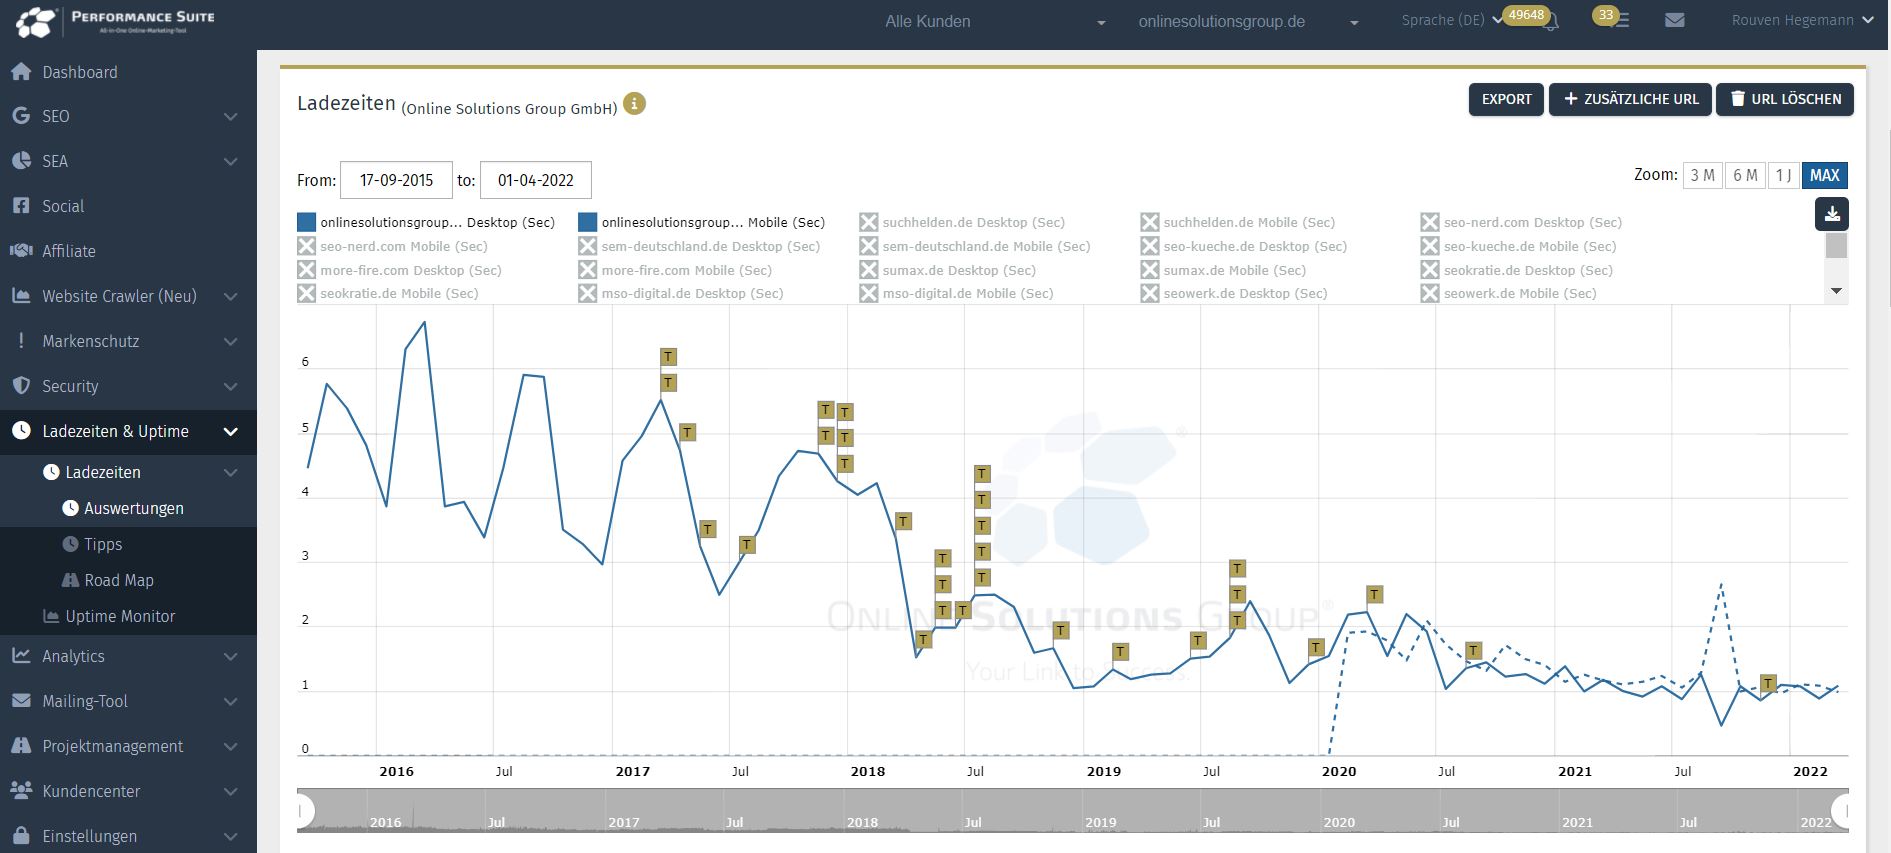The width and height of the screenshot is (1891, 853).
Task: Toggle onlinesolutionsgroup Mobile (Sec) series
Action: point(702,222)
